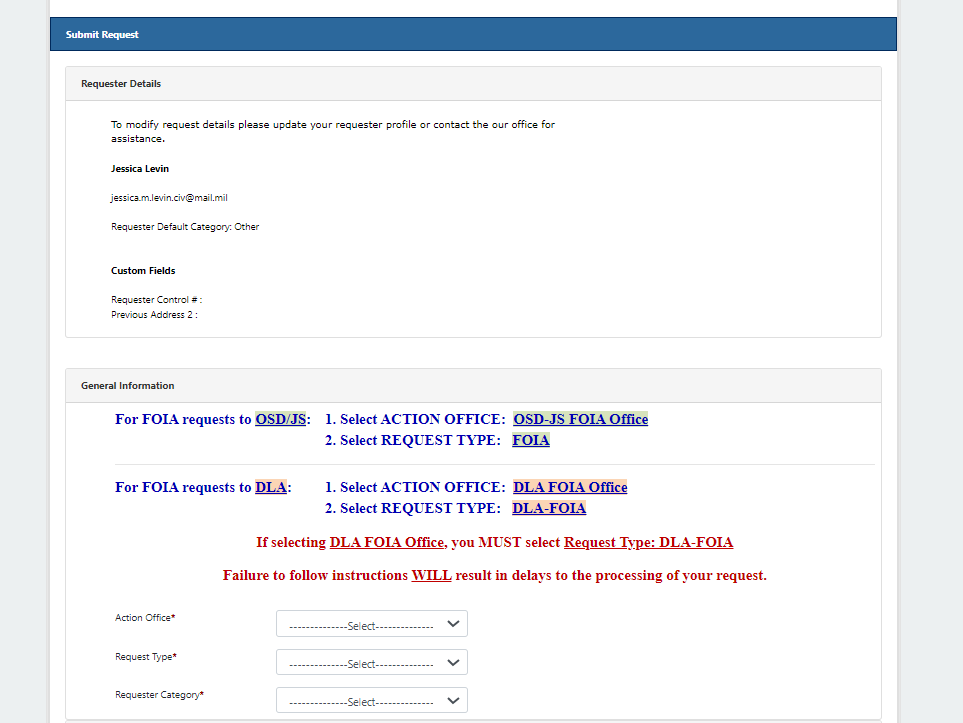Viewport: 963px width, 723px height.
Task: Click the 'To modify request details' instruction text
Action: click(333, 131)
